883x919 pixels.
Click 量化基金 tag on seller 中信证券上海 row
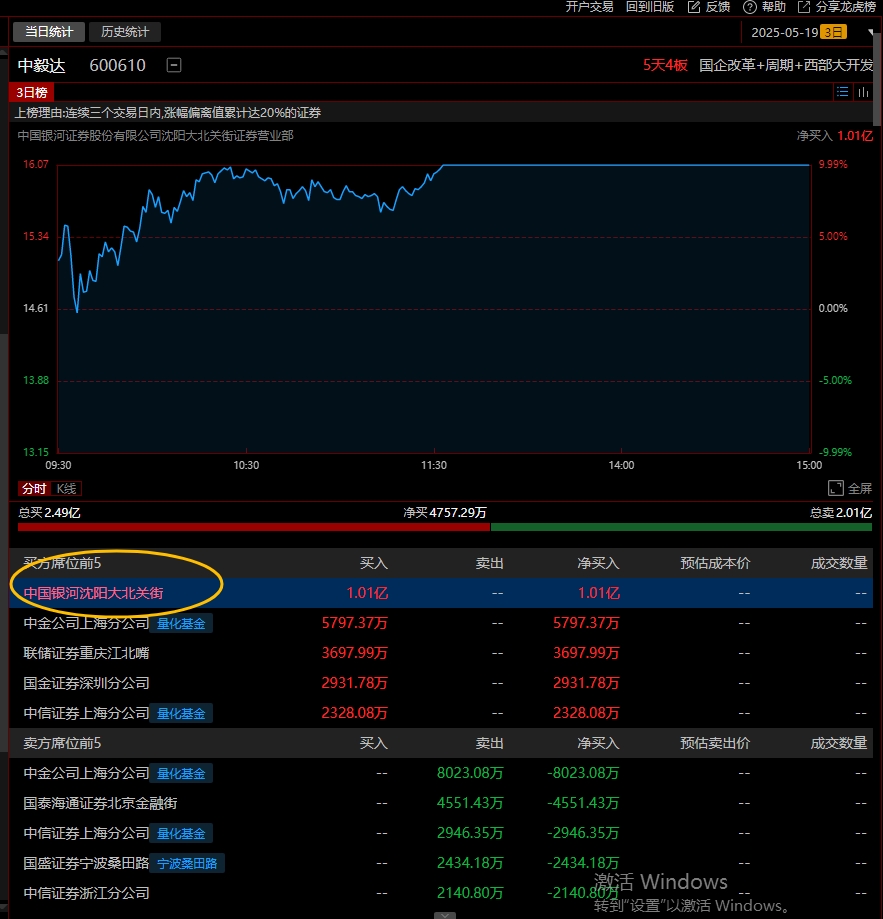pyautogui.click(x=181, y=833)
